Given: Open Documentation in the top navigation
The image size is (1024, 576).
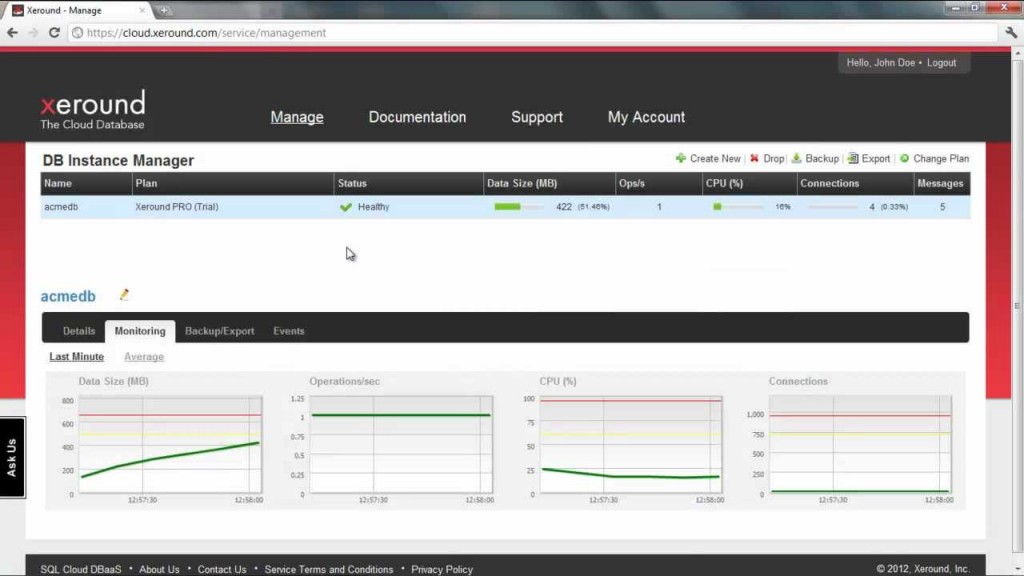Looking at the screenshot, I should (417, 117).
